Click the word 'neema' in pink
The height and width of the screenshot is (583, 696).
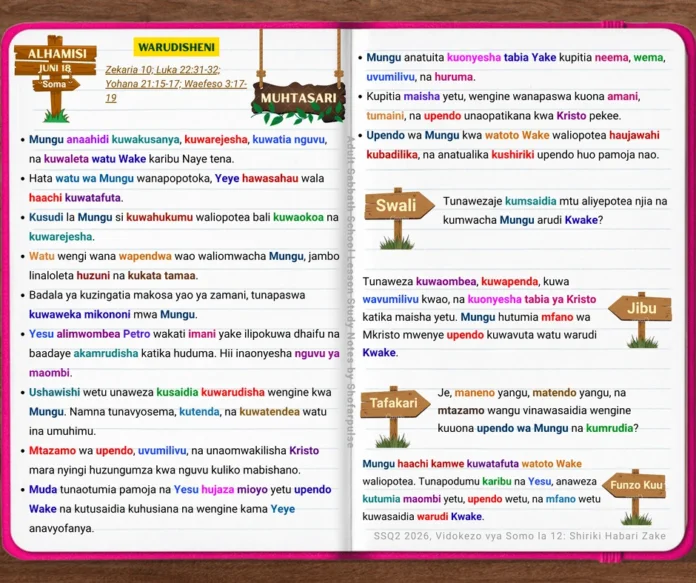pos(612,57)
